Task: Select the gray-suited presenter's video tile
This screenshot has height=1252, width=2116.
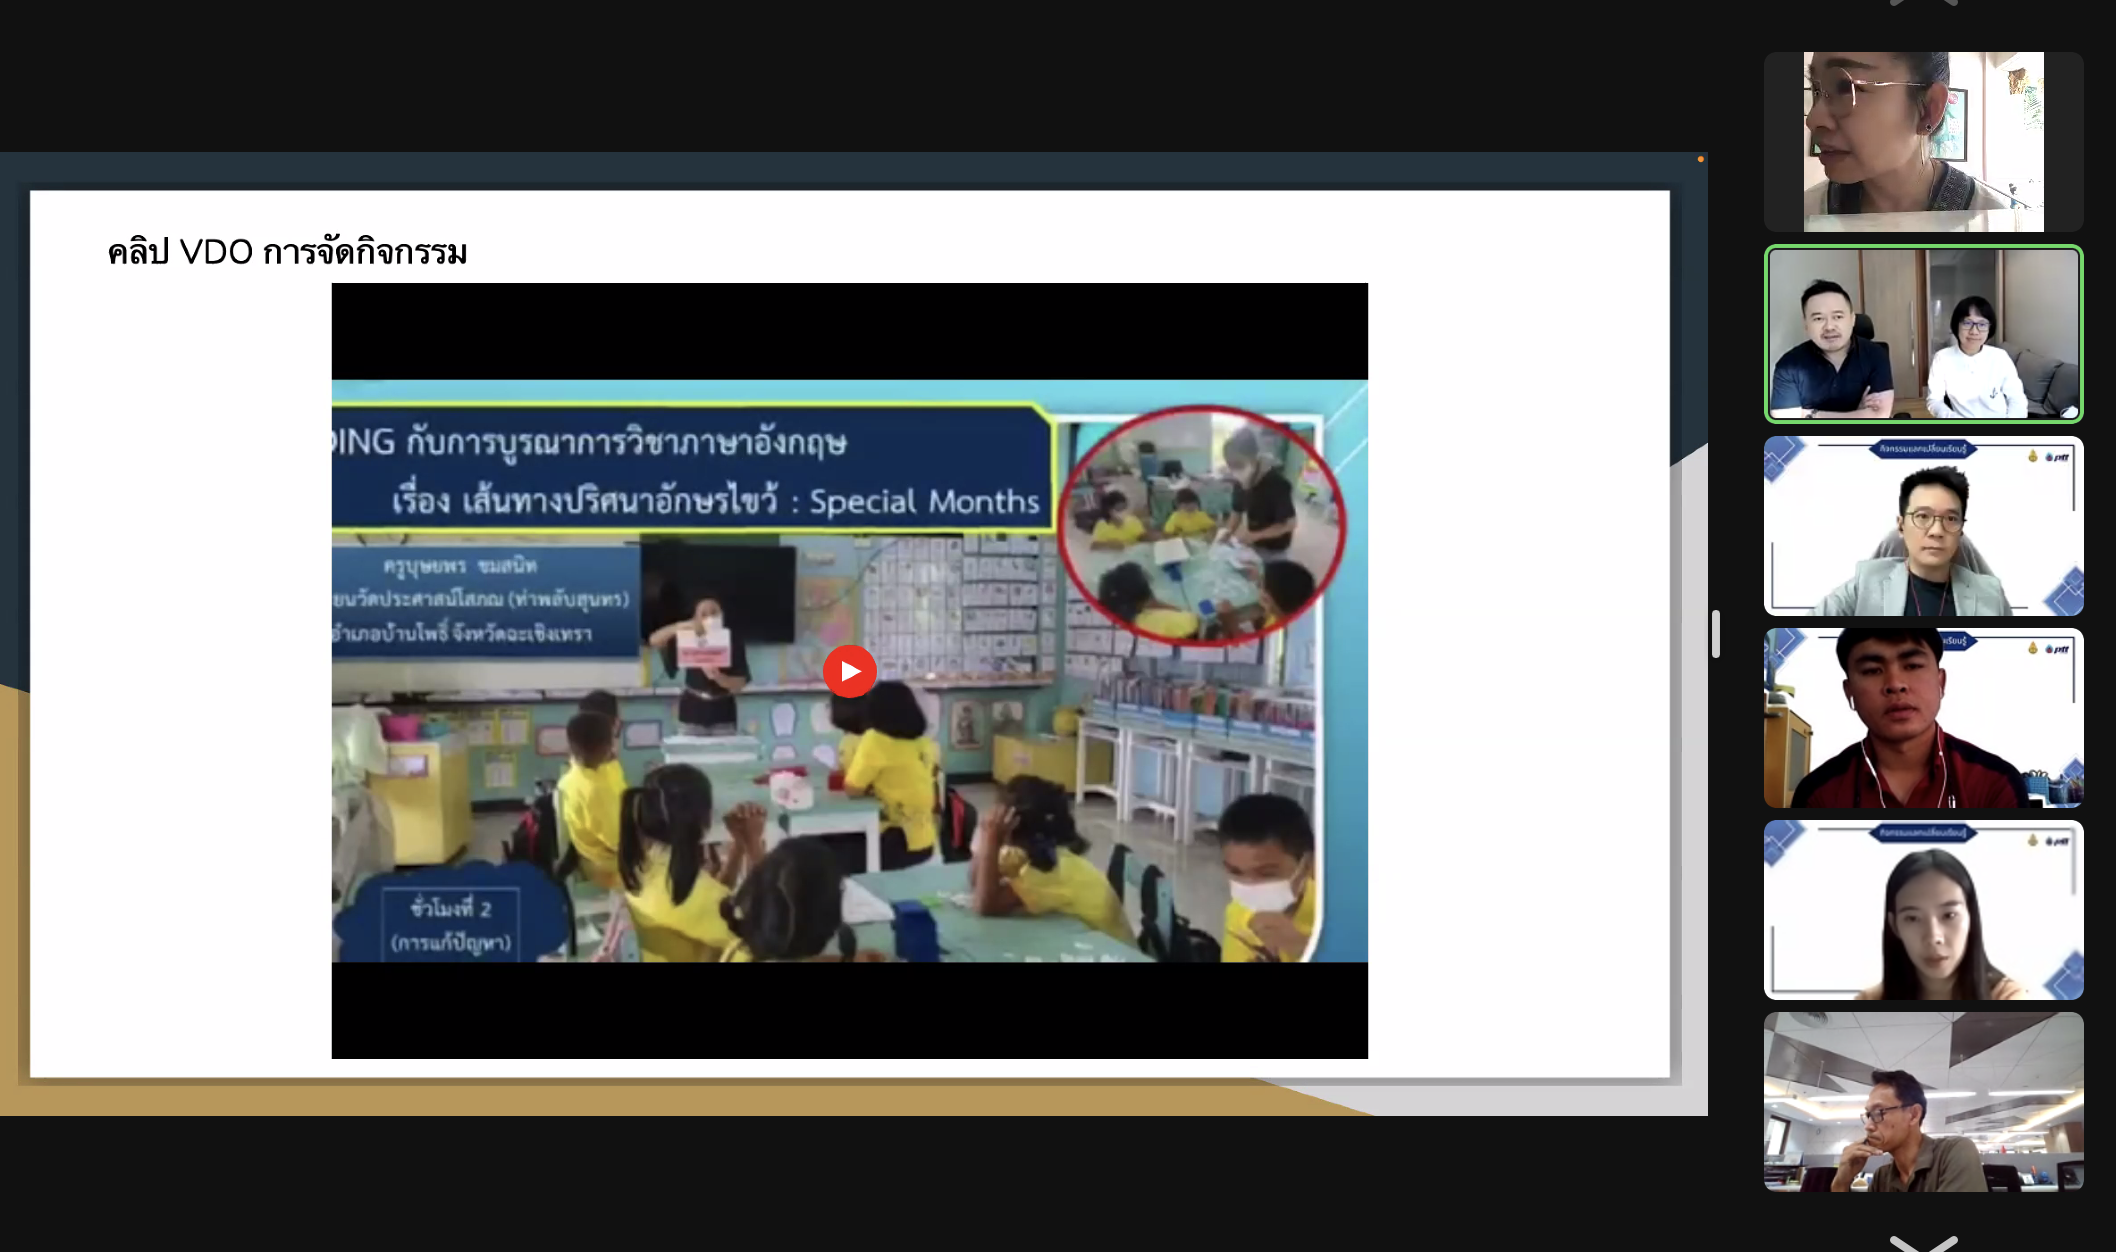Action: [1923, 527]
